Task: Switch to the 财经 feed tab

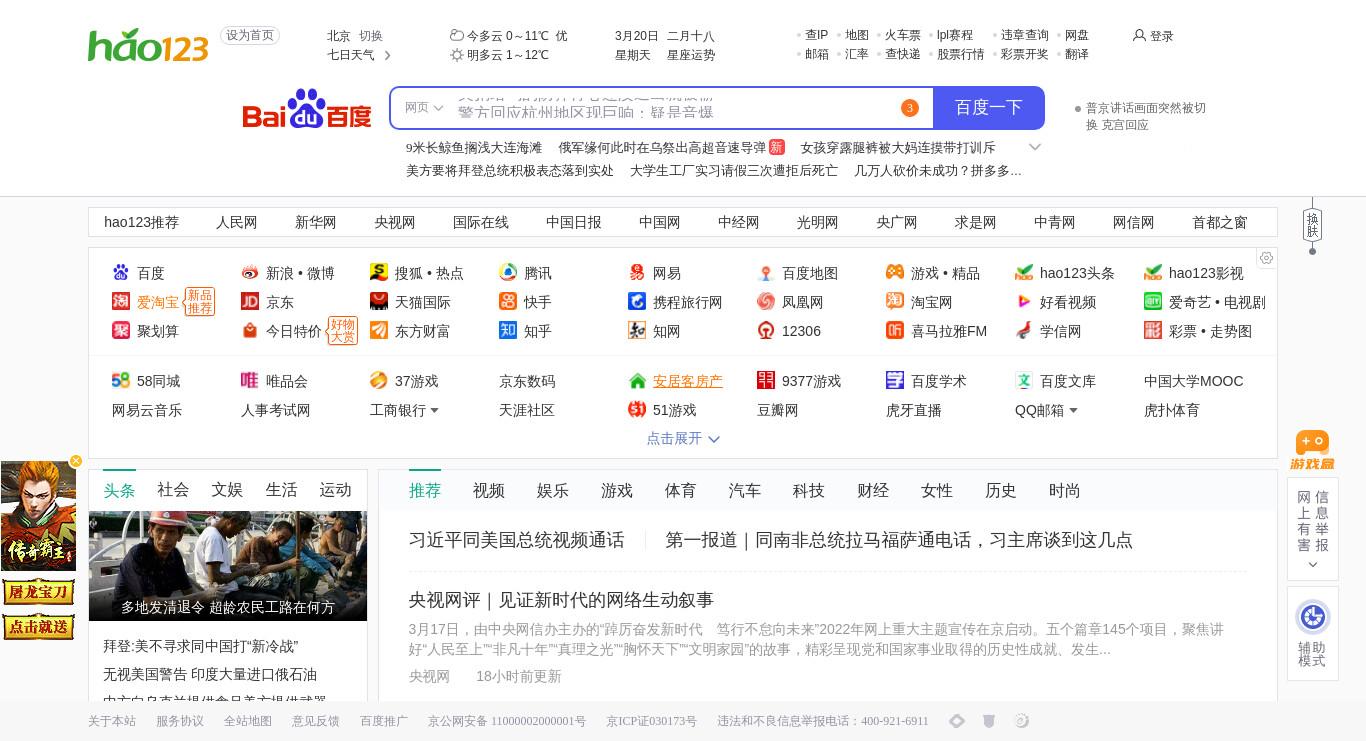Action: (x=873, y=491)
